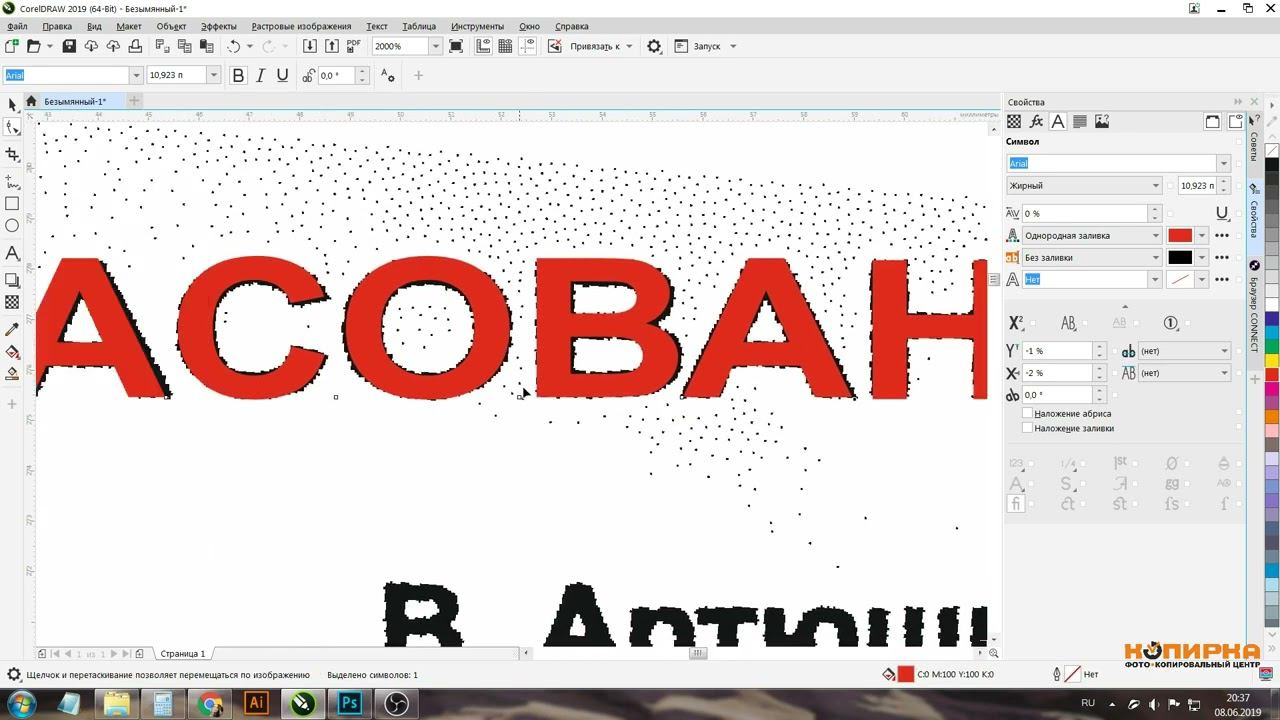1280x720 pixels.
Task: Open the underline style button in Properties
Action: (1222, 213)
